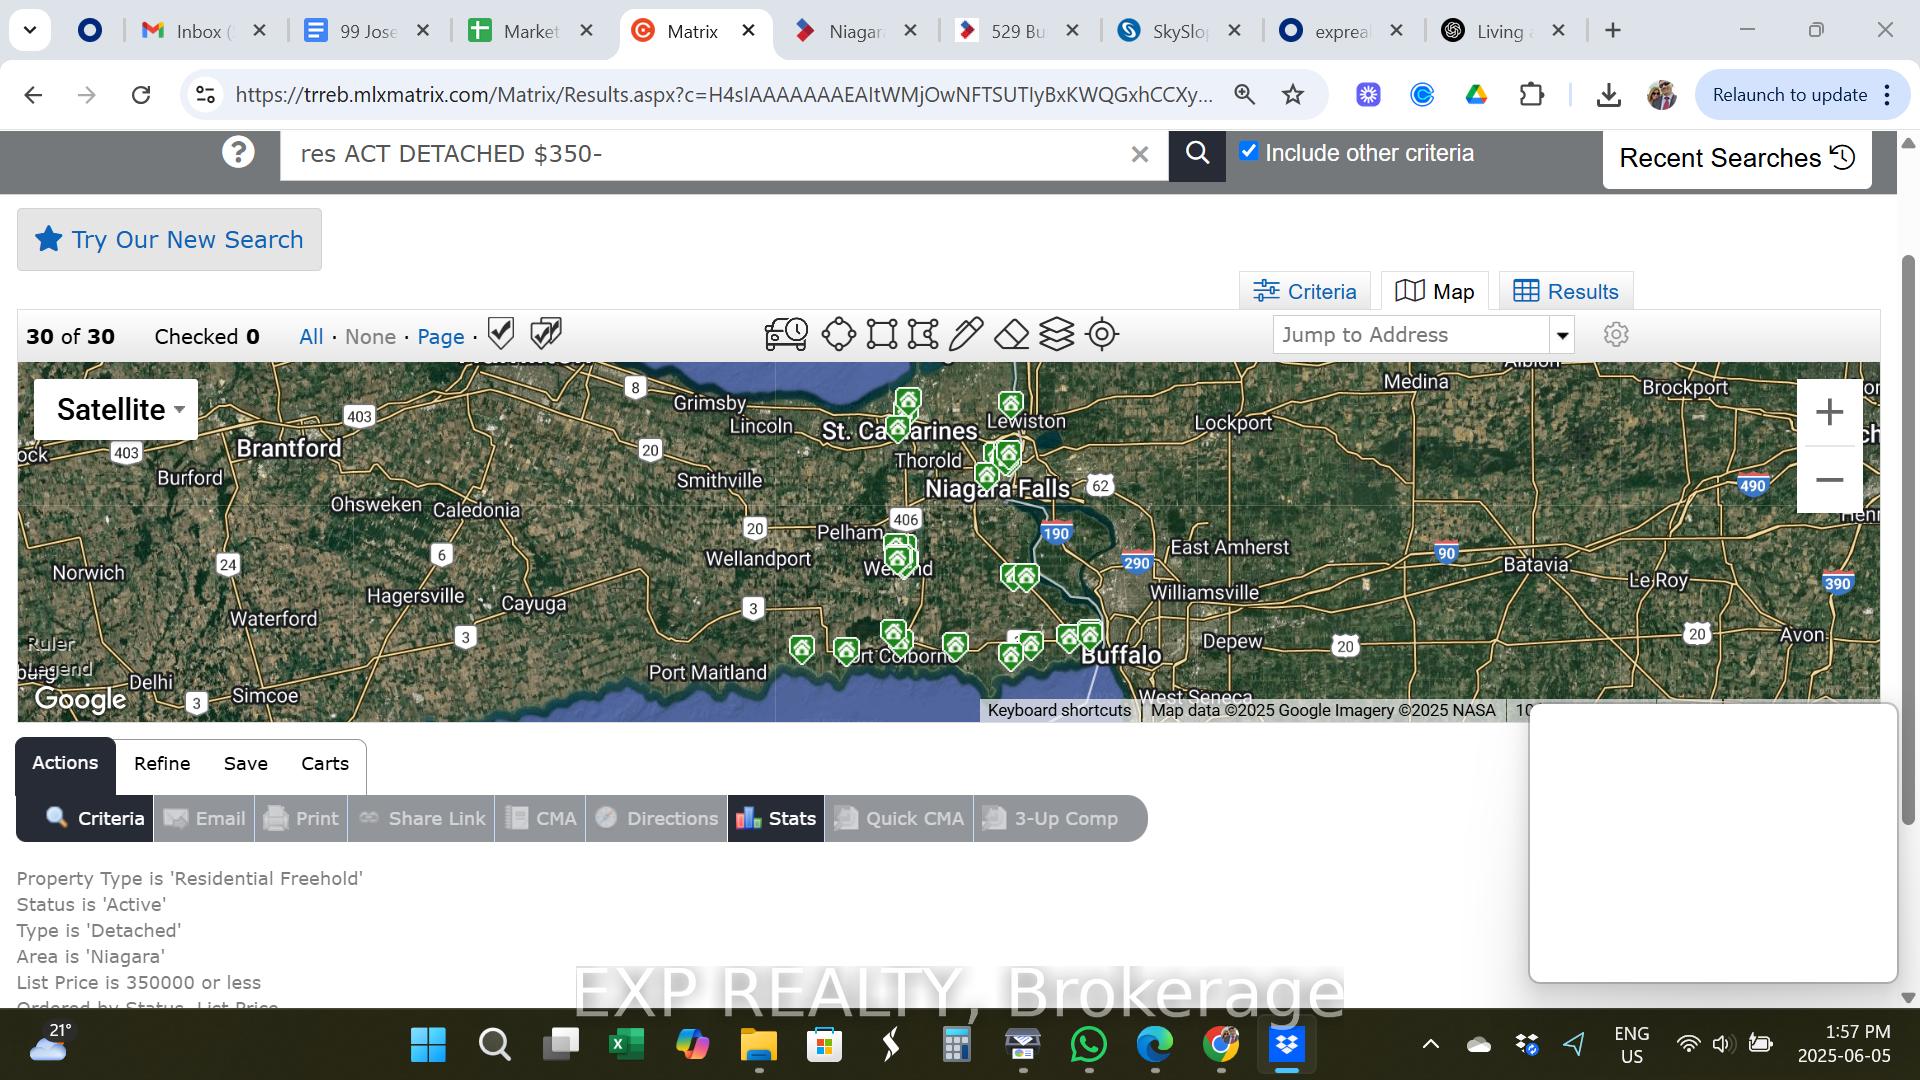Click the Stats button
This screenshot has width=1920, height=1080.
point(776,819)
